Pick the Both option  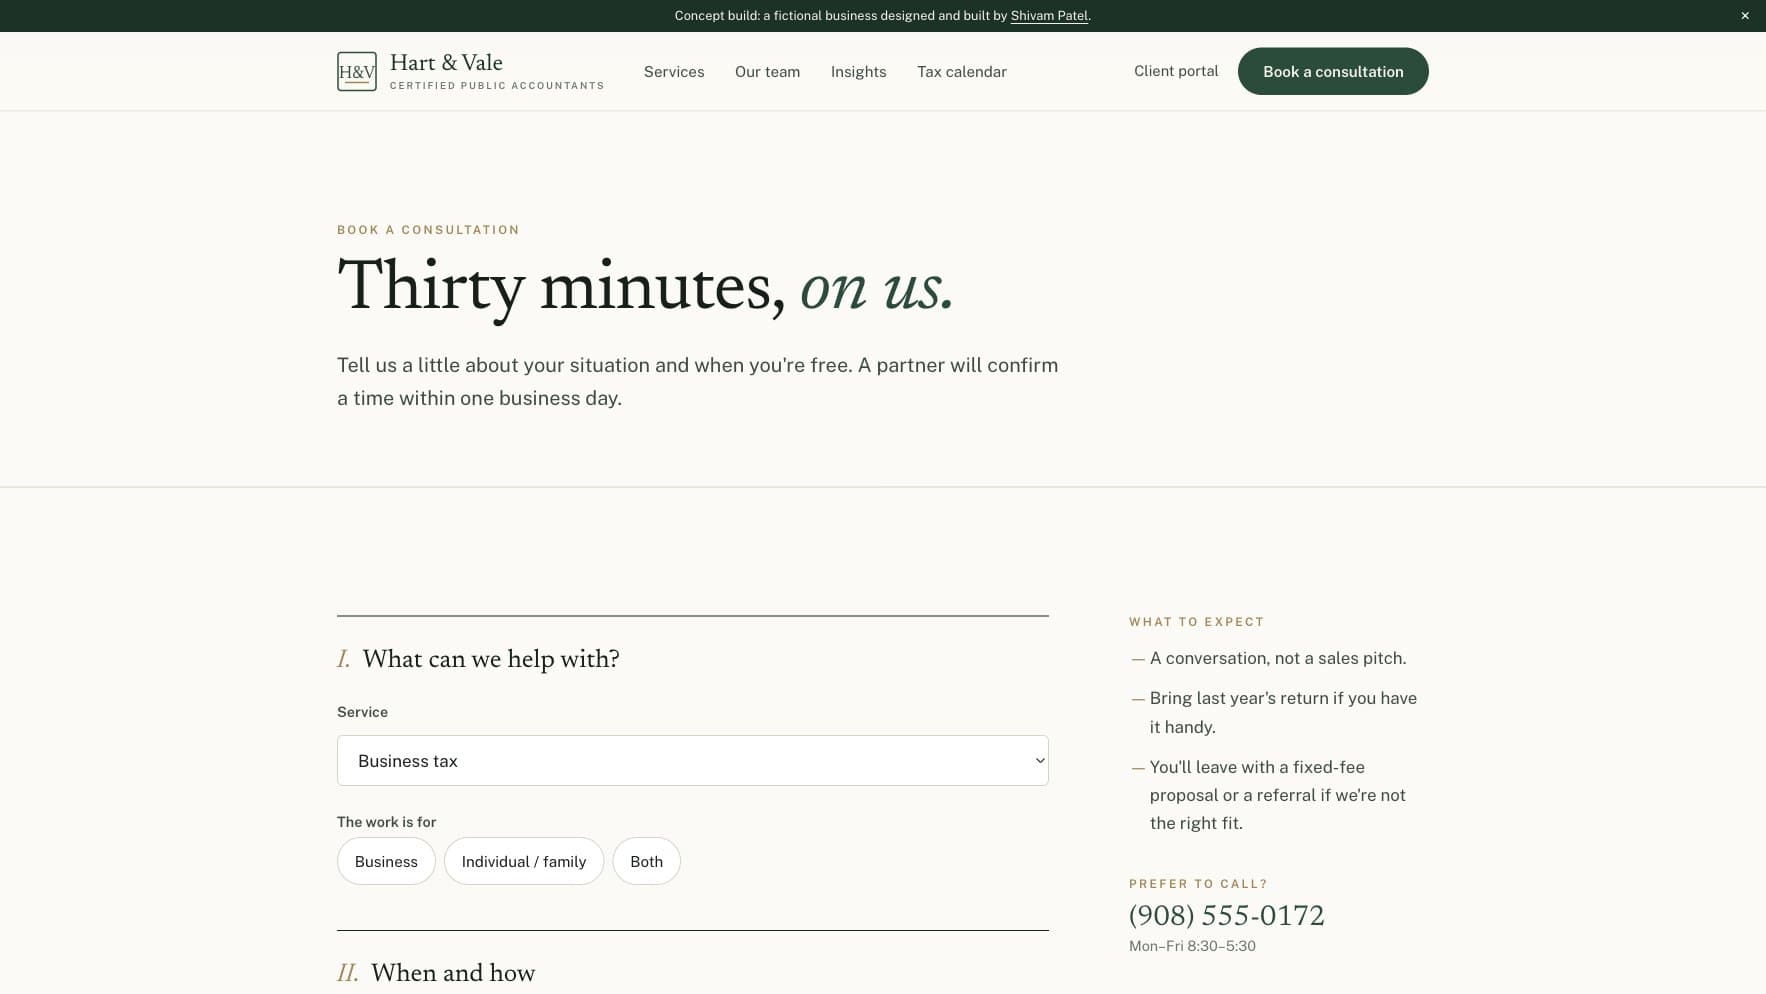[647, 861]
